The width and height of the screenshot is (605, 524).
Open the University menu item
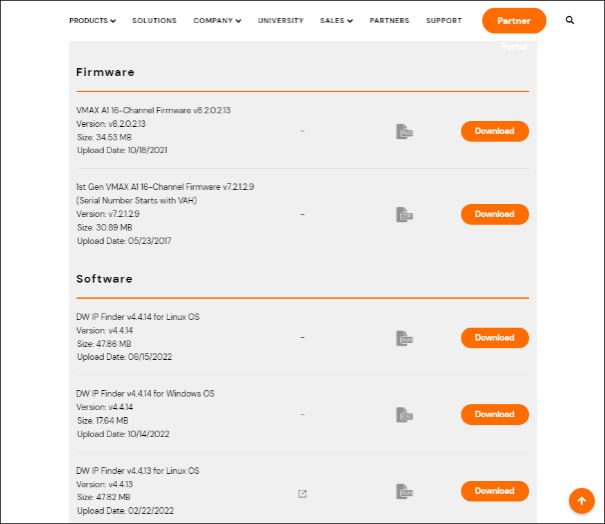(x=281, y=20)
